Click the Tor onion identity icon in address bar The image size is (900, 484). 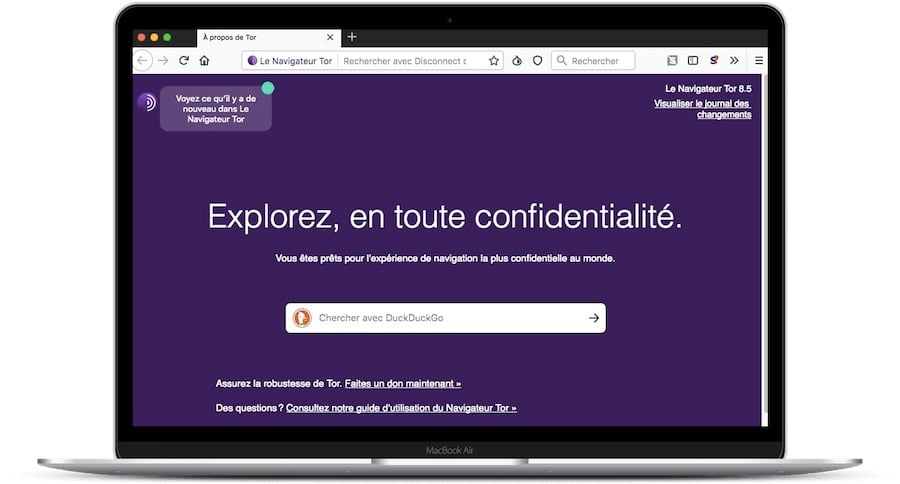pyautogui.click(x=252, y=60)
